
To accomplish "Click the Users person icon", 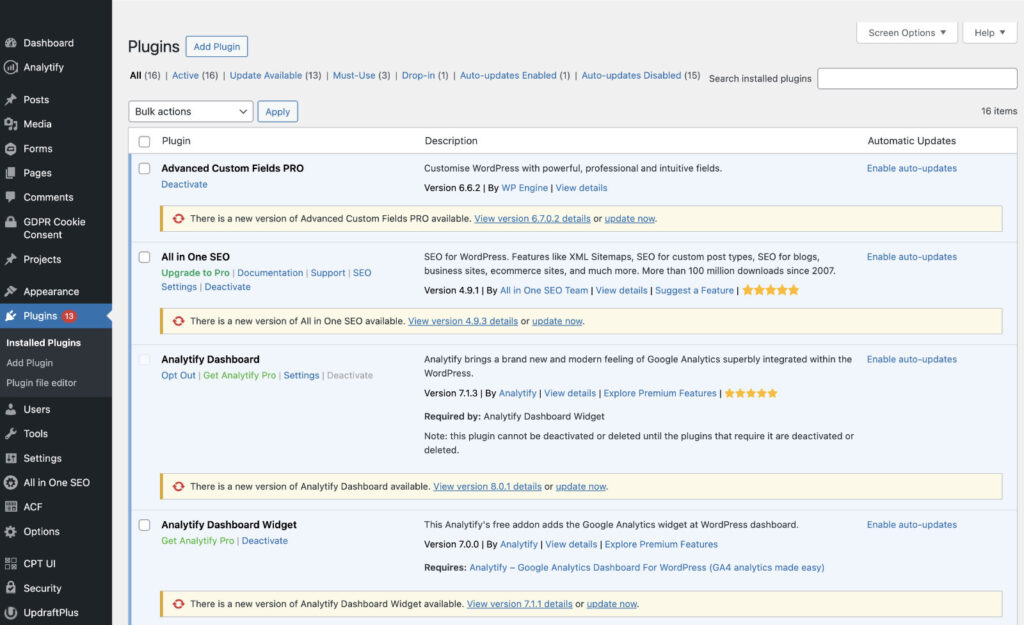I will (x=10, y=409).
